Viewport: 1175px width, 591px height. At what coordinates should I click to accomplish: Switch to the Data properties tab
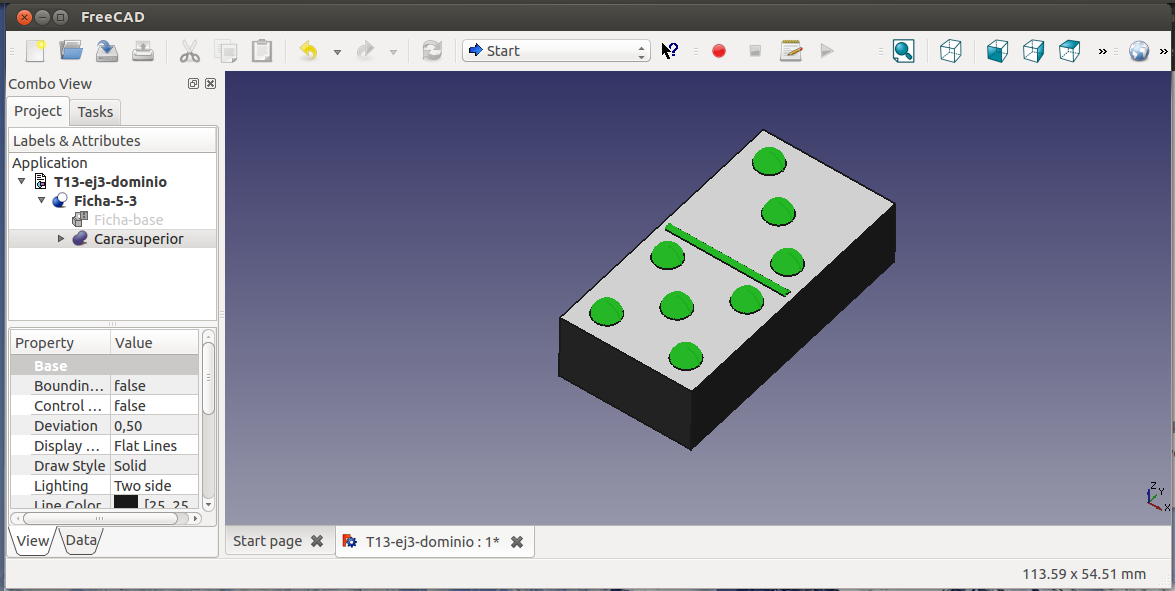[x=81, y=541]
